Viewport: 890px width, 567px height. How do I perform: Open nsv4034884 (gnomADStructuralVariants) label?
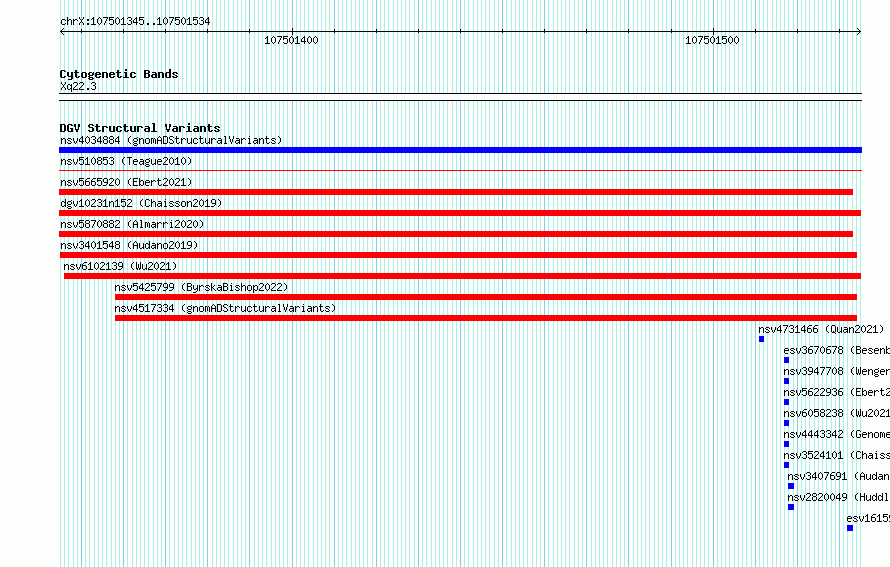(x=171, y=140)
